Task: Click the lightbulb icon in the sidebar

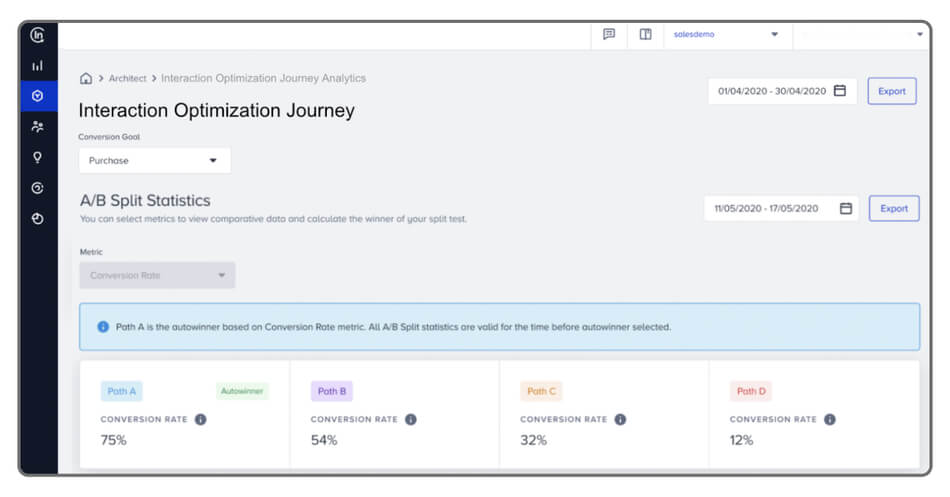Action: pyautogui.click(x=38, y=157)
